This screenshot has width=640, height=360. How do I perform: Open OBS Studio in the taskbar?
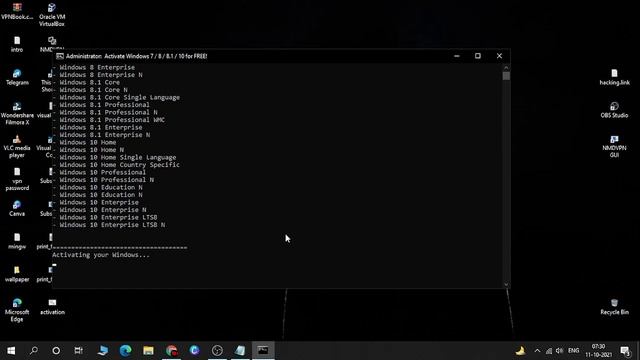point(217,351)
